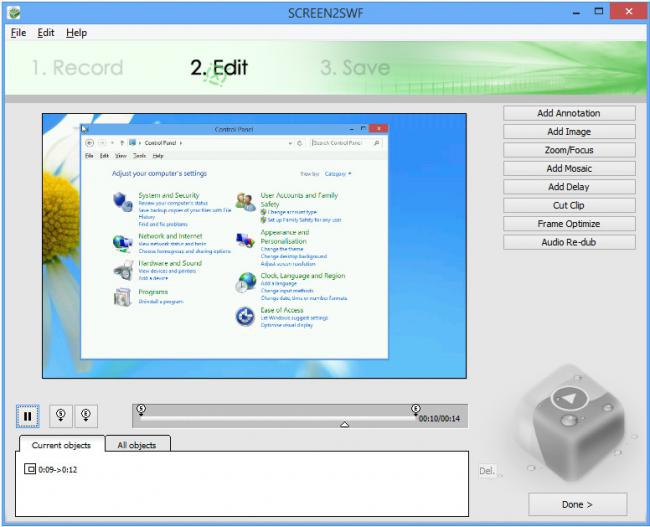Image resolution: width=650 pixels, height=527 pixels.
Task: Minimize the SCREEN2SWF window
Action: [576, 13]
